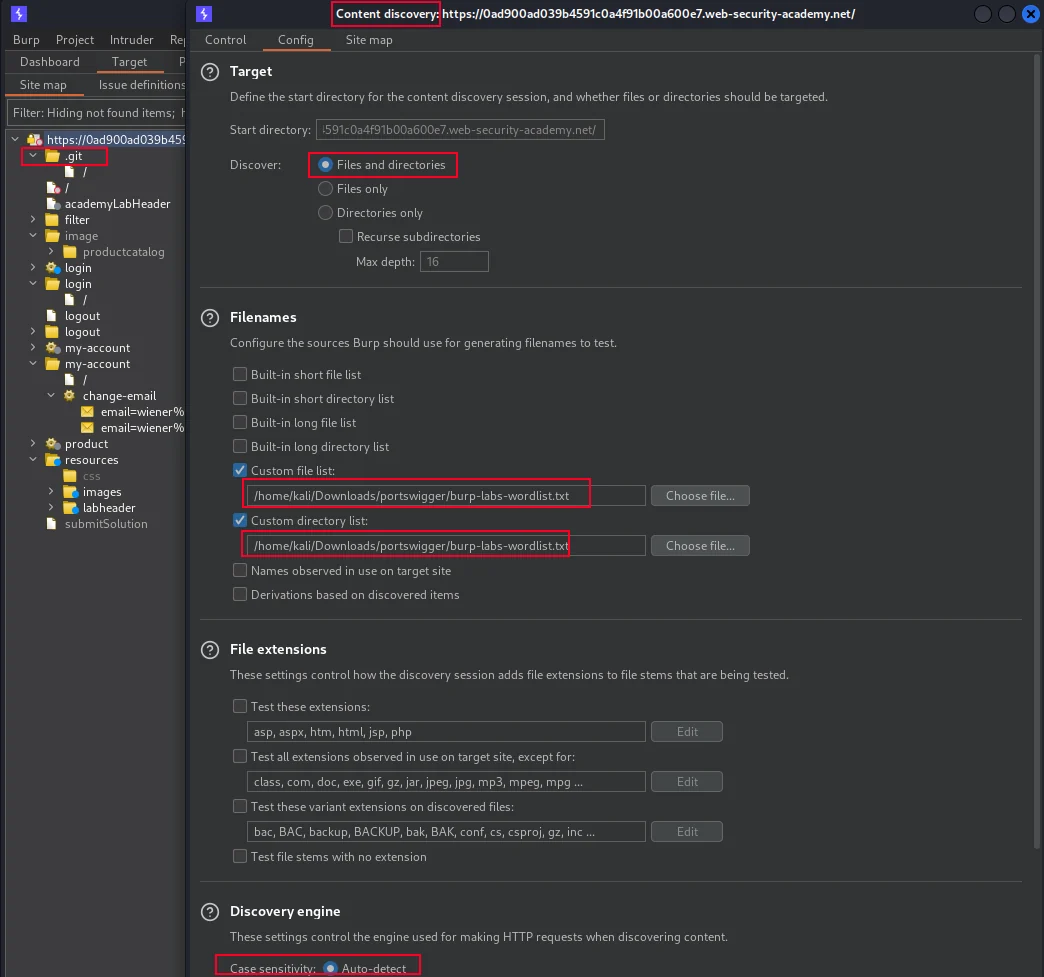This screenshot has width=1044, height=977.
Task: Click Choose file for custom file list
Action: point(700,495)
